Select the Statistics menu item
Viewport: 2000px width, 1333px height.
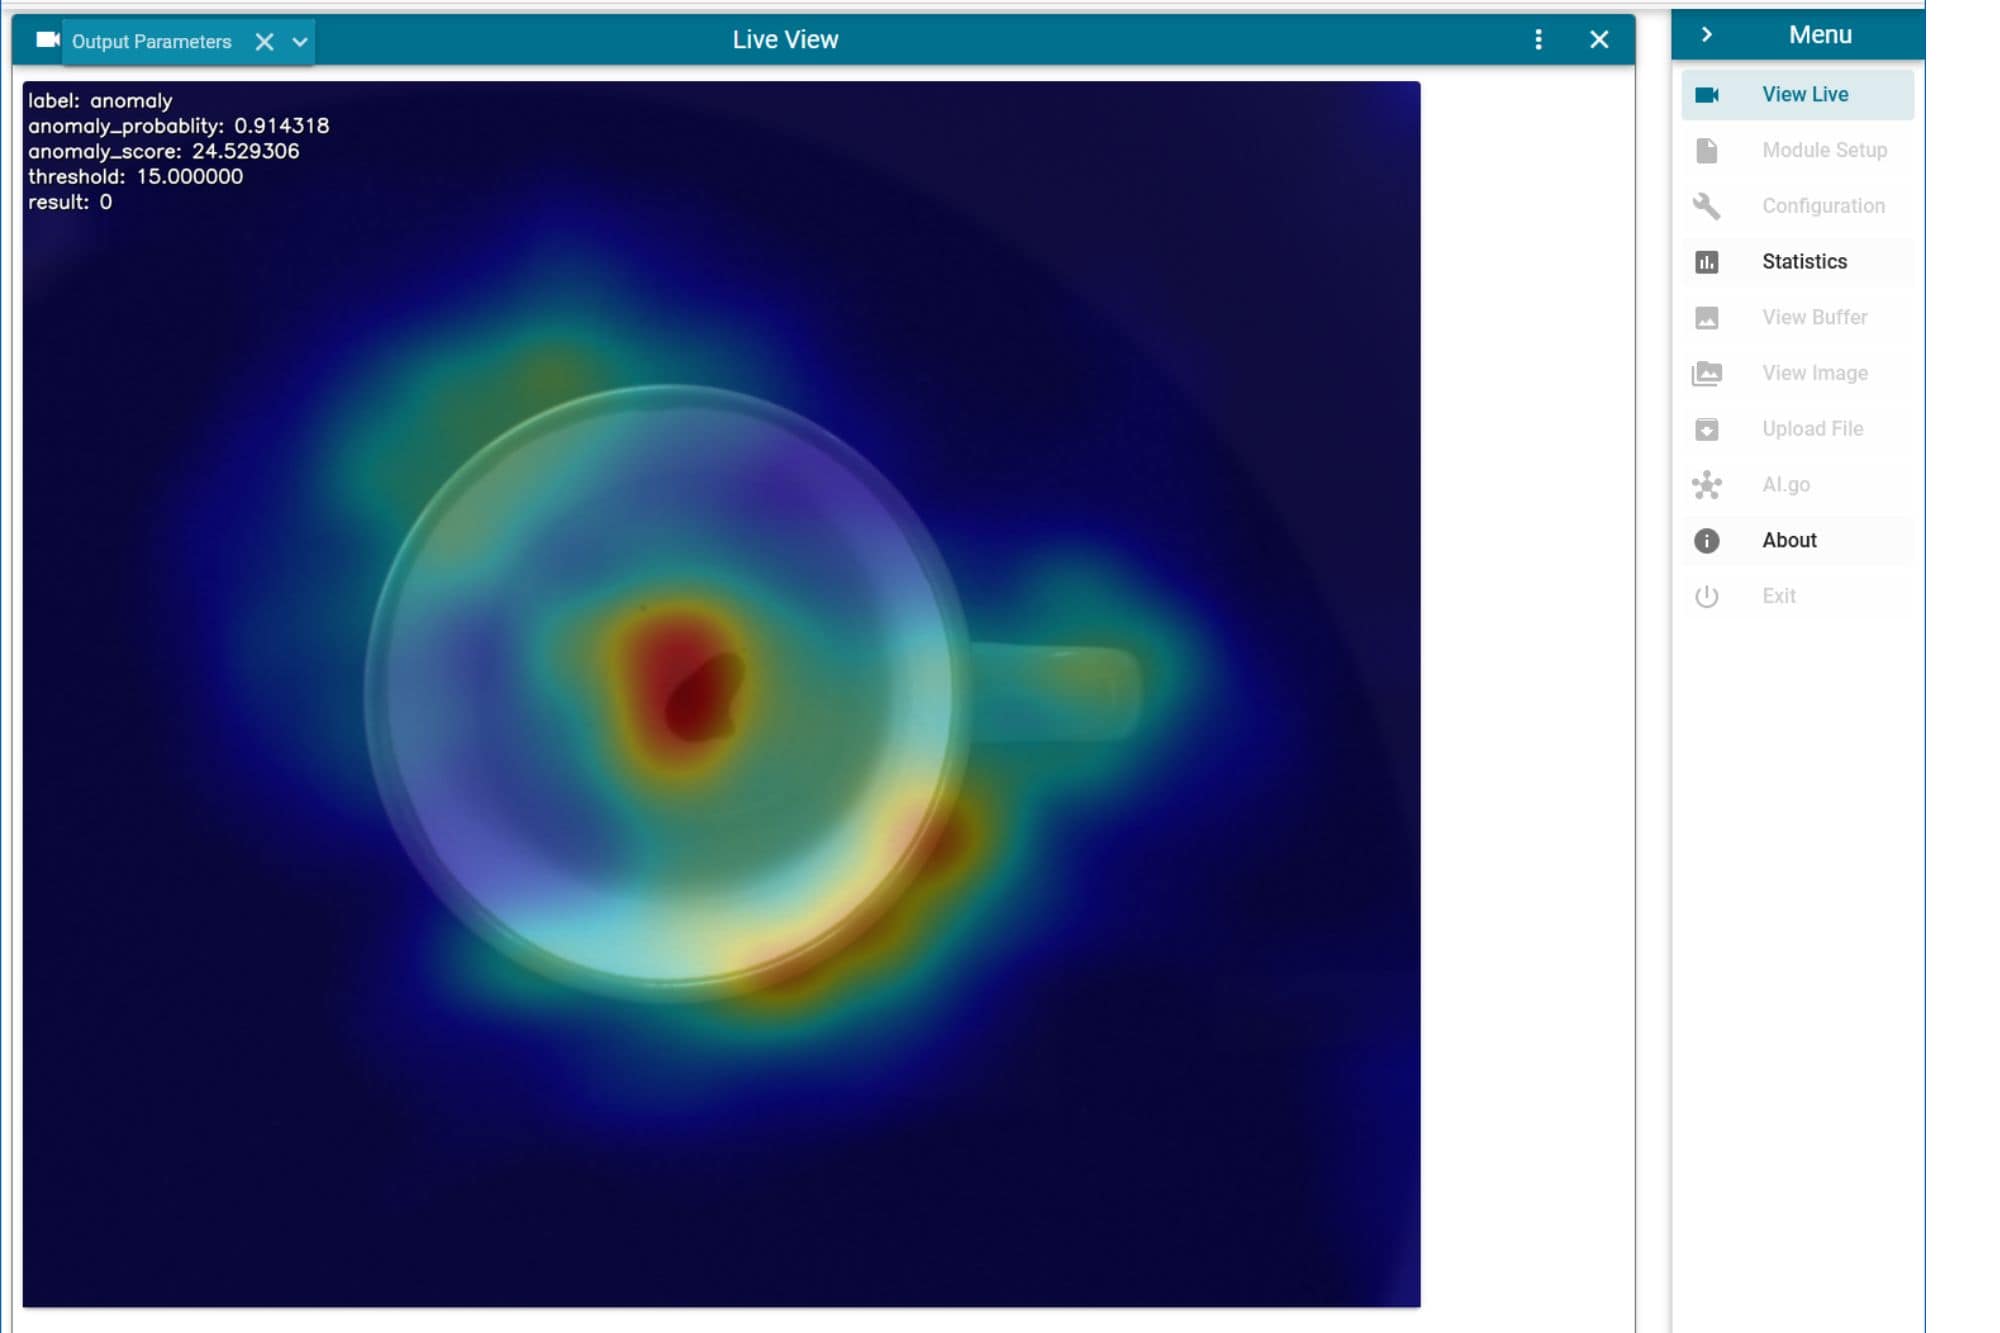point(1803,262)
